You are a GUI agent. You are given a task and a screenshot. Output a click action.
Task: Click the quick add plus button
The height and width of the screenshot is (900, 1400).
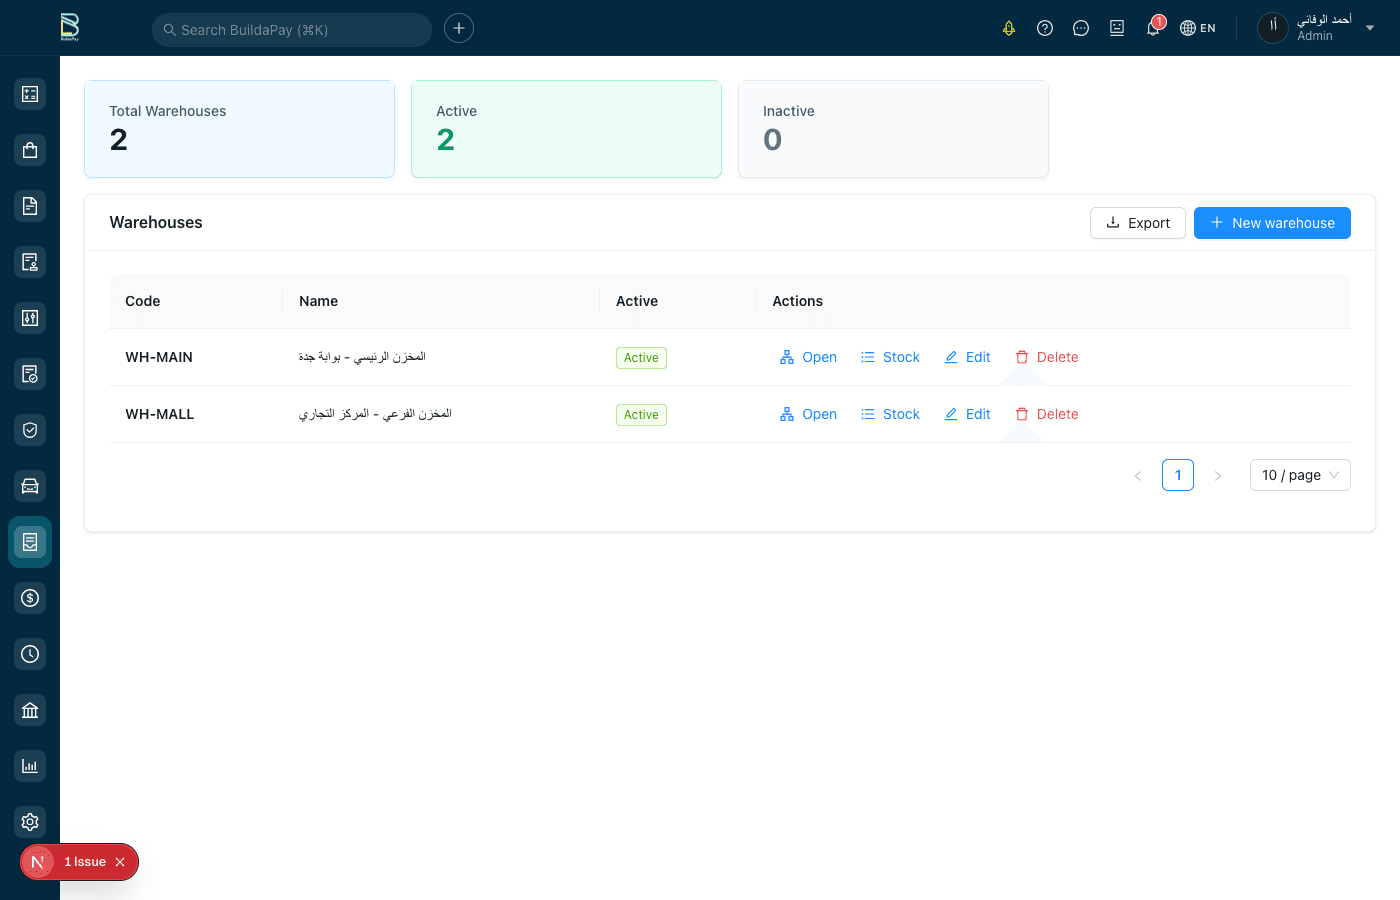[459, 28]
